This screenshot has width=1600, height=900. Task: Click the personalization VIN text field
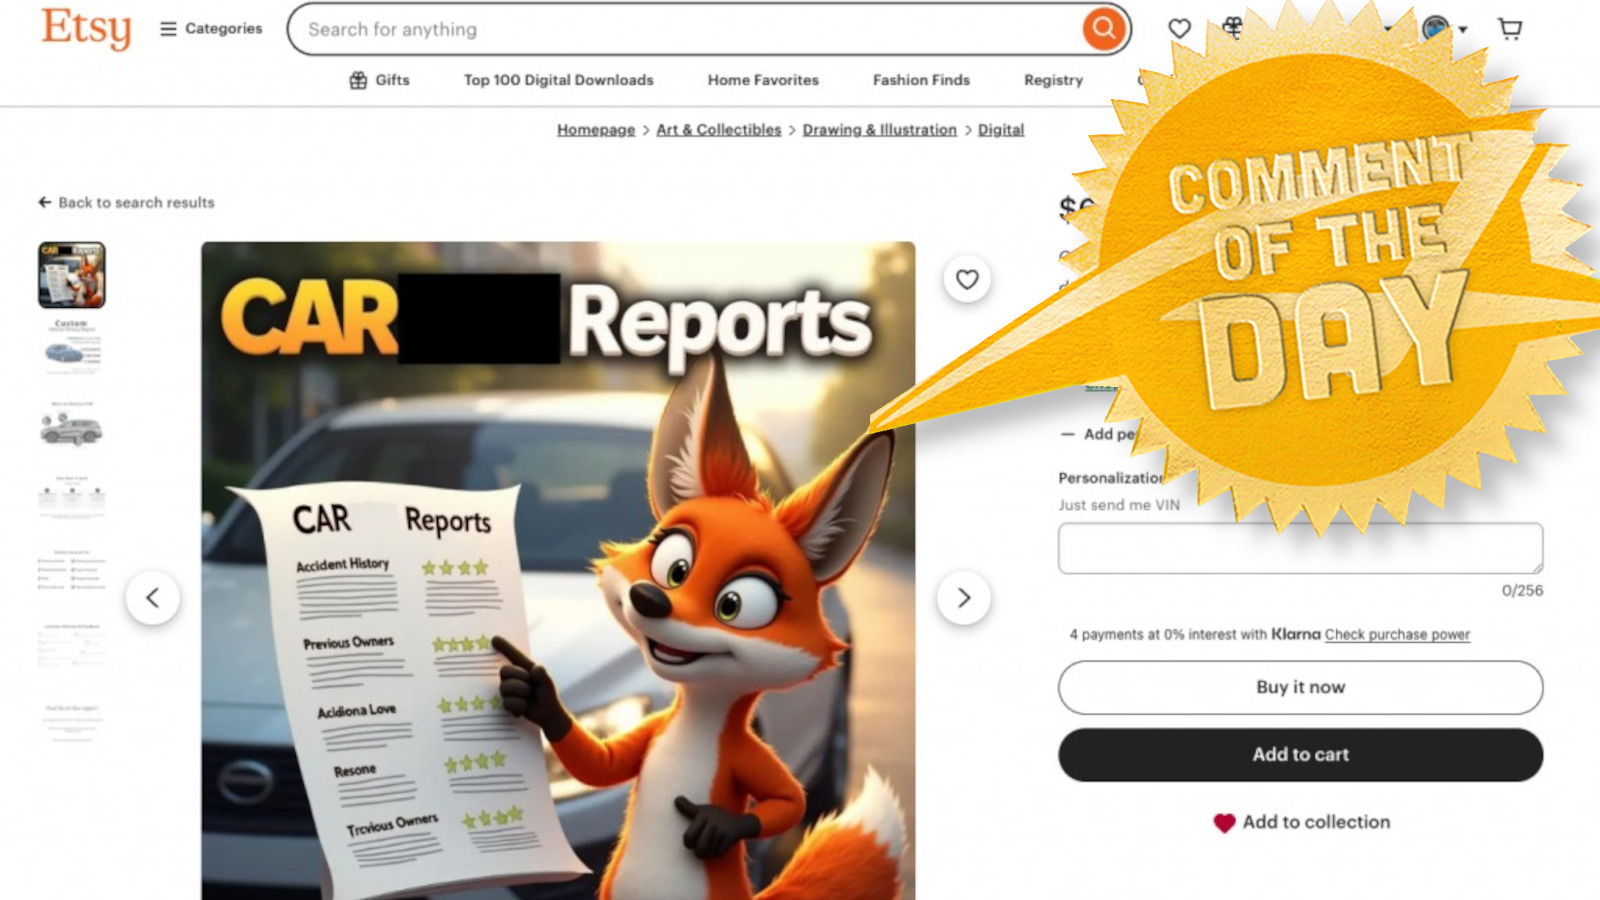click(x=1299, y=548)
